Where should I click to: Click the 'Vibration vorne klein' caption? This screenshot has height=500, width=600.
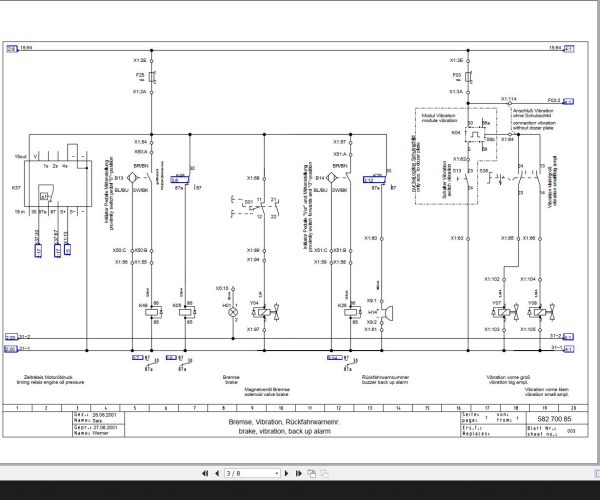pyautogui.click(x=547, y=389)
